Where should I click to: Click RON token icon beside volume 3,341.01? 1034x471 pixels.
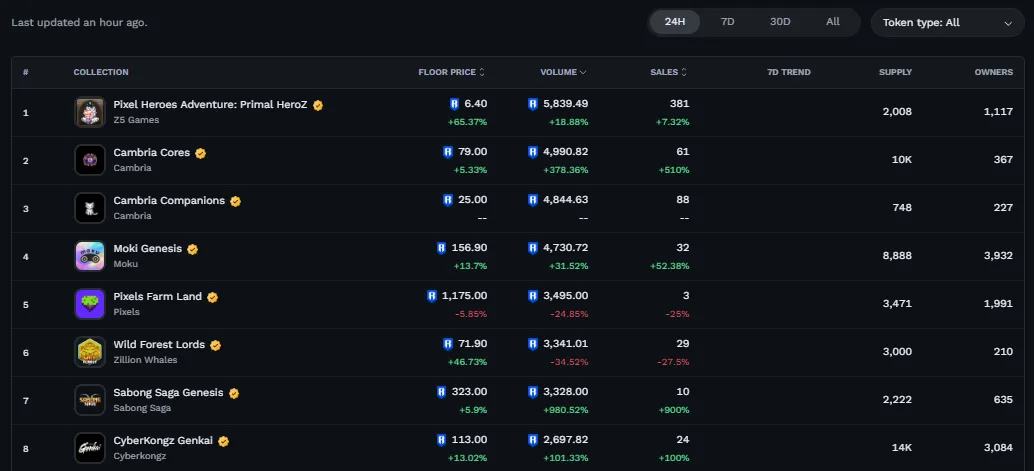click(533, 344)
